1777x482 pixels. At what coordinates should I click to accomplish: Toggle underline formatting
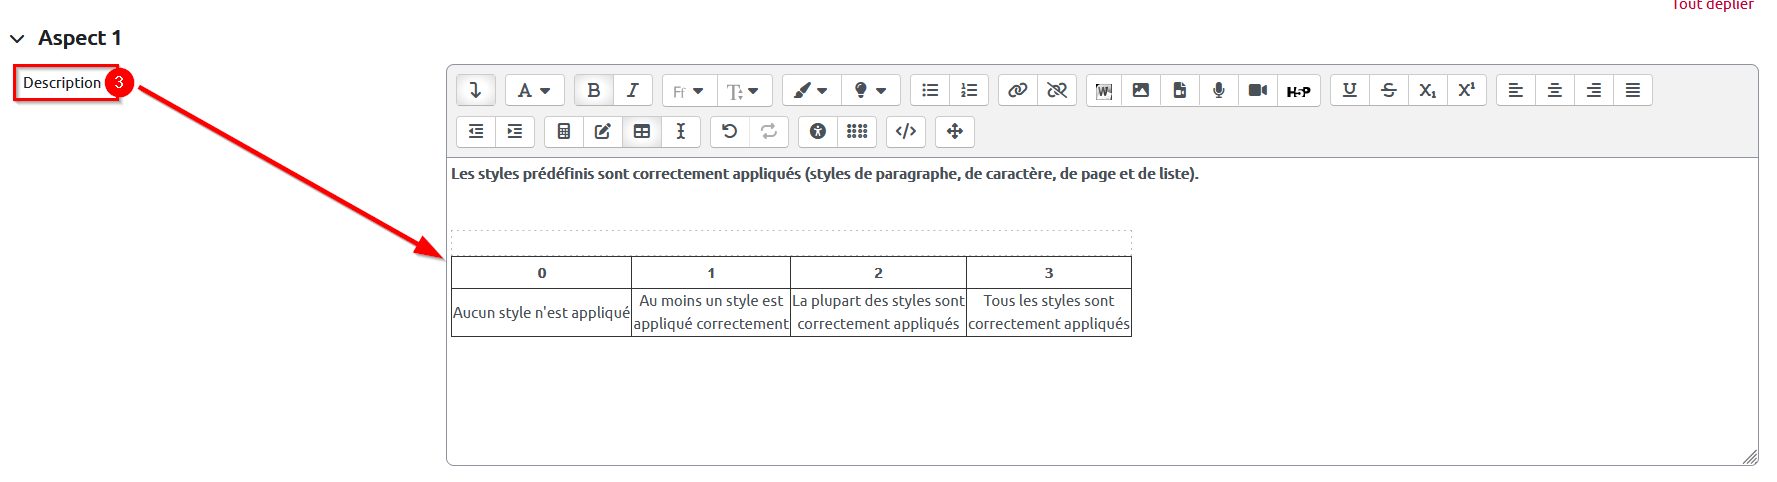coord(1350,90)
